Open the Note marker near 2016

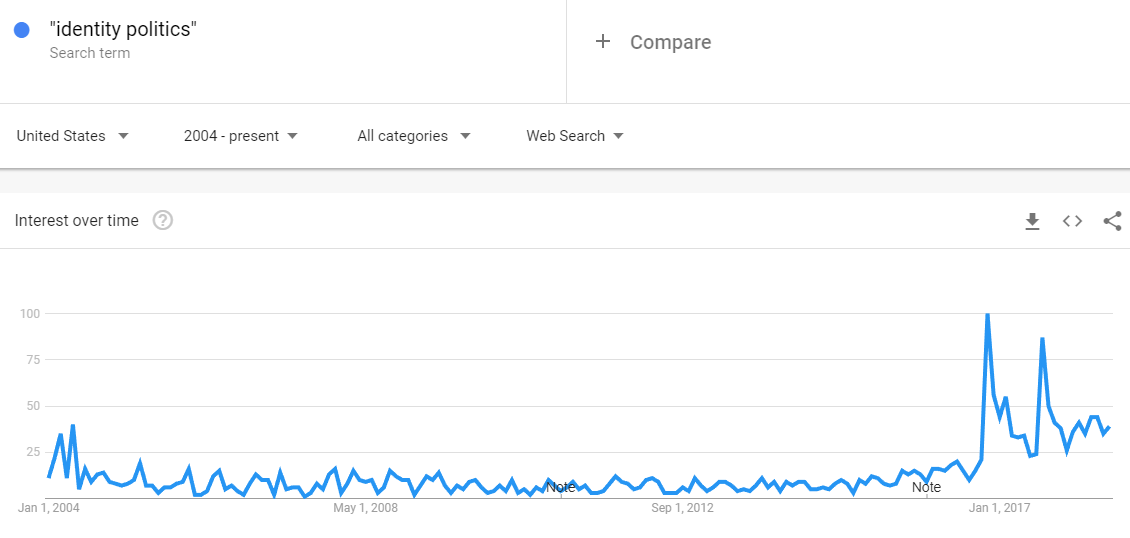pyautogui.click(x=926, y=488)
